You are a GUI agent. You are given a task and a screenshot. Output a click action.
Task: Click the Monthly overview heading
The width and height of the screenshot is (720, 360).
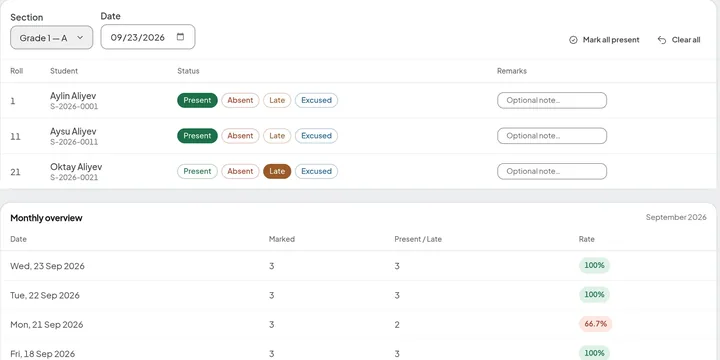pyautogui.click(x=46, y=218)
